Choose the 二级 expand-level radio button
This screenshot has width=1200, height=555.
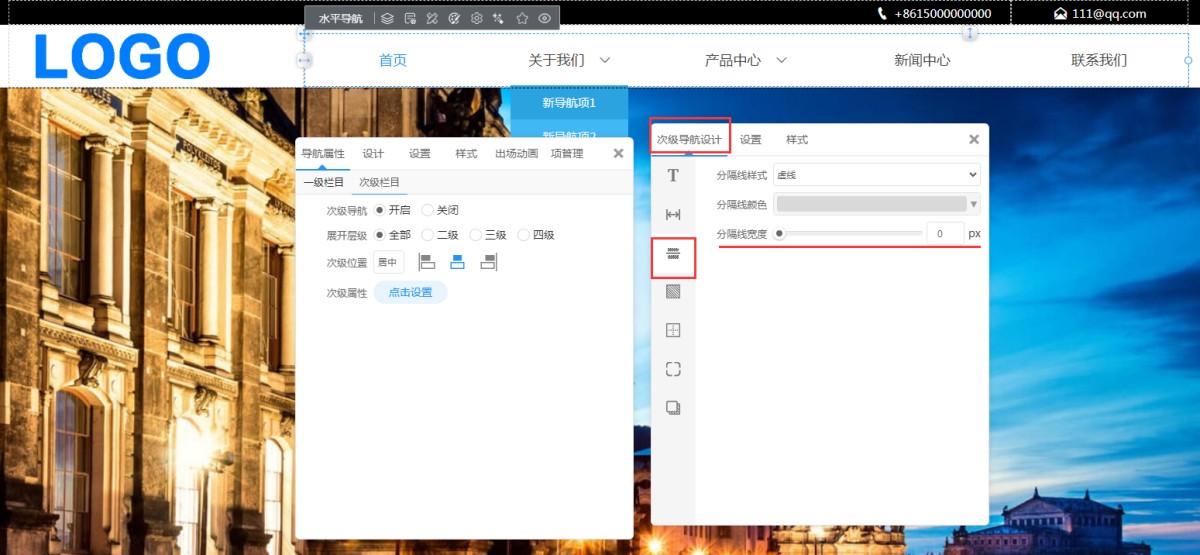pos(428,235)
